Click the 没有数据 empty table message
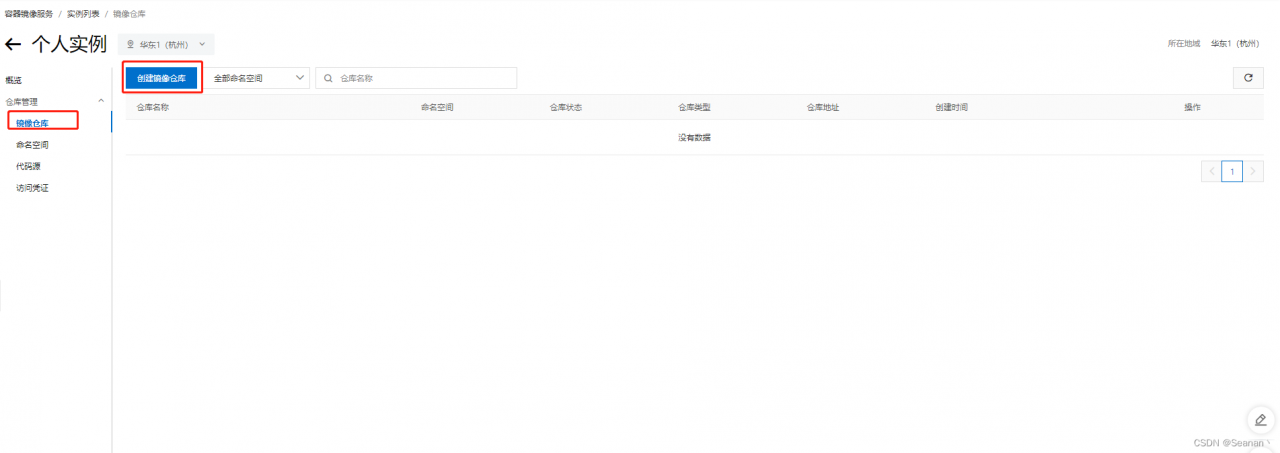This screenshot has width=1280, height=453. pyautogui.click(x=694, y=138)
